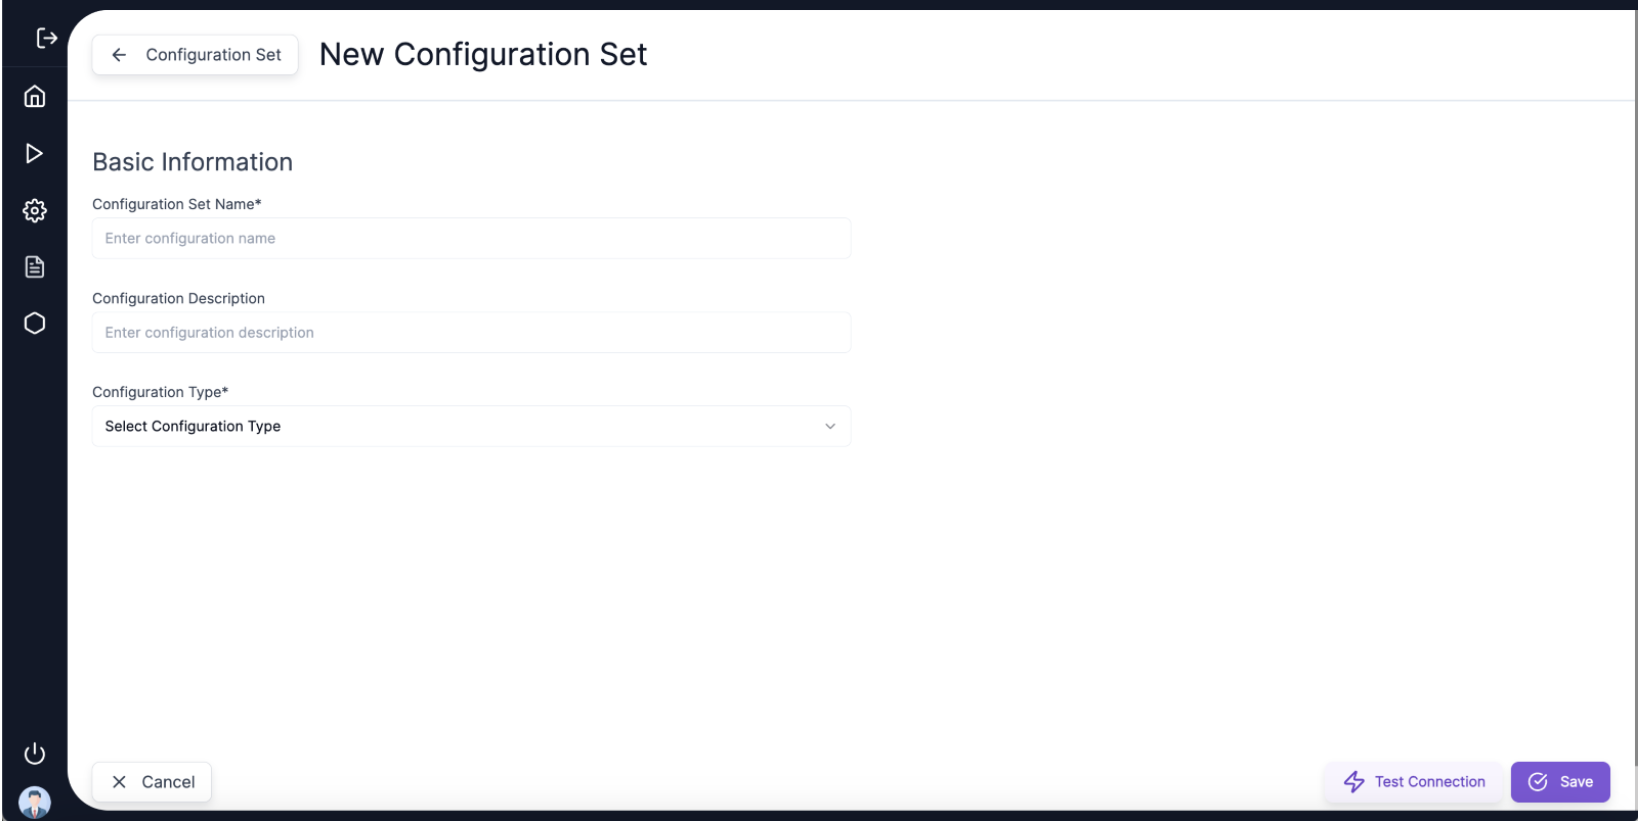Viewport: 1638px width, 821px height.
Task: Go back via the Configuration Set button
Action: coord(212,55)
